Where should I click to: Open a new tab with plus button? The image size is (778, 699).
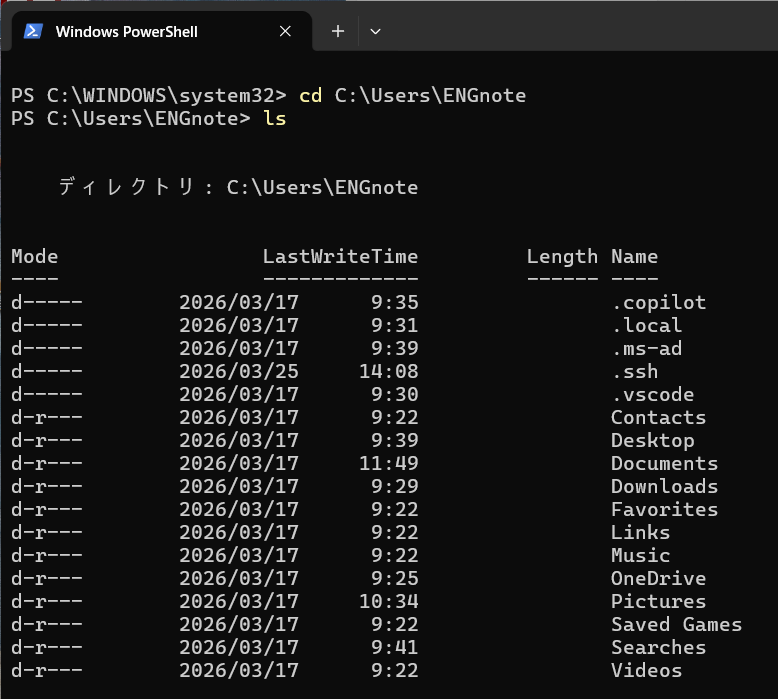coord(338,32)
